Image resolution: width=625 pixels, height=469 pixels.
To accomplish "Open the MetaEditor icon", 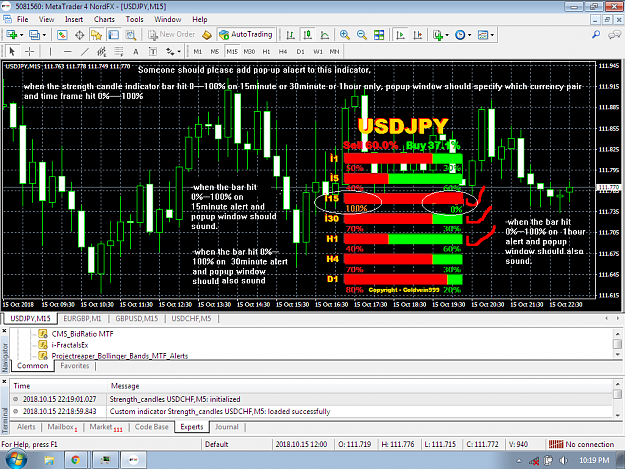I will [206, 35].
